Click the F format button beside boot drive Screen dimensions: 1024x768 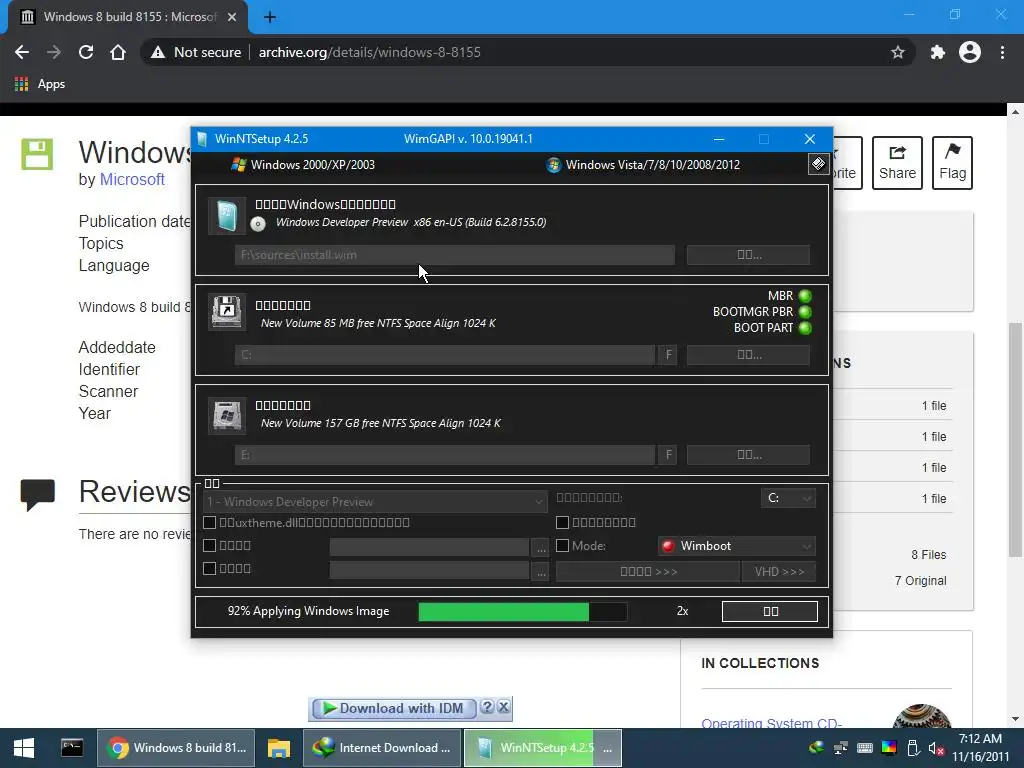(667, 355)
